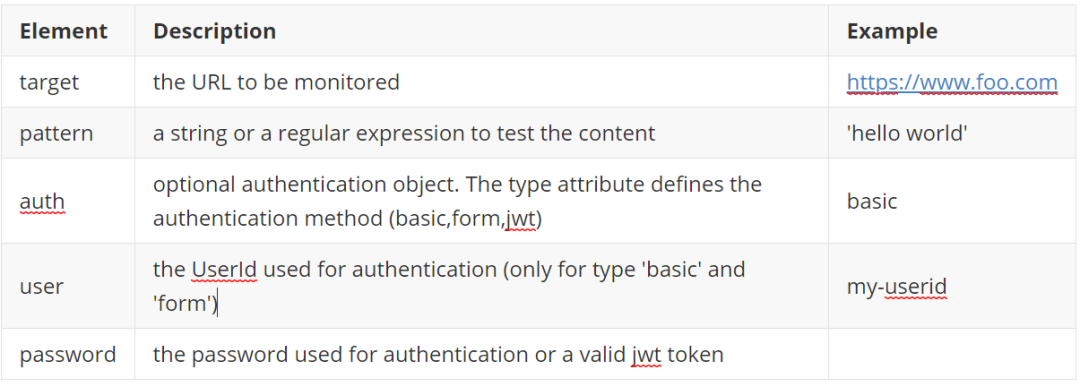Click the my-userid example text

pyautogui.click(x=897, y=286)
